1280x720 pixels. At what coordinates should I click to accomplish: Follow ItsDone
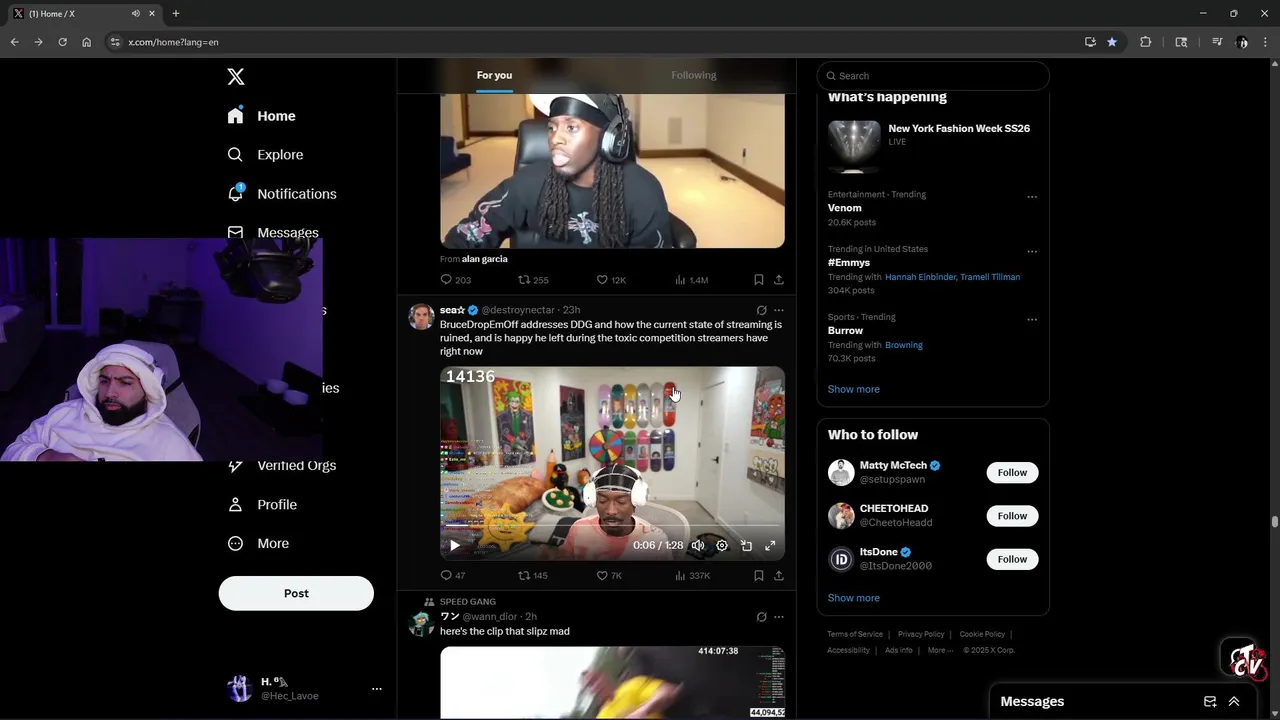1012,559
